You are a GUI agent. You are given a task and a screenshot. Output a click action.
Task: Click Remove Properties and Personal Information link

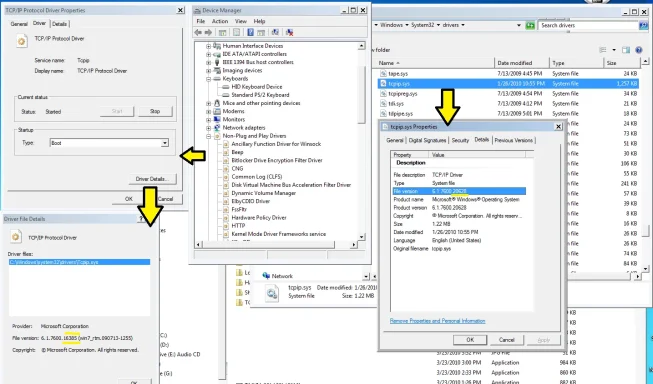(x=438, y=321)
